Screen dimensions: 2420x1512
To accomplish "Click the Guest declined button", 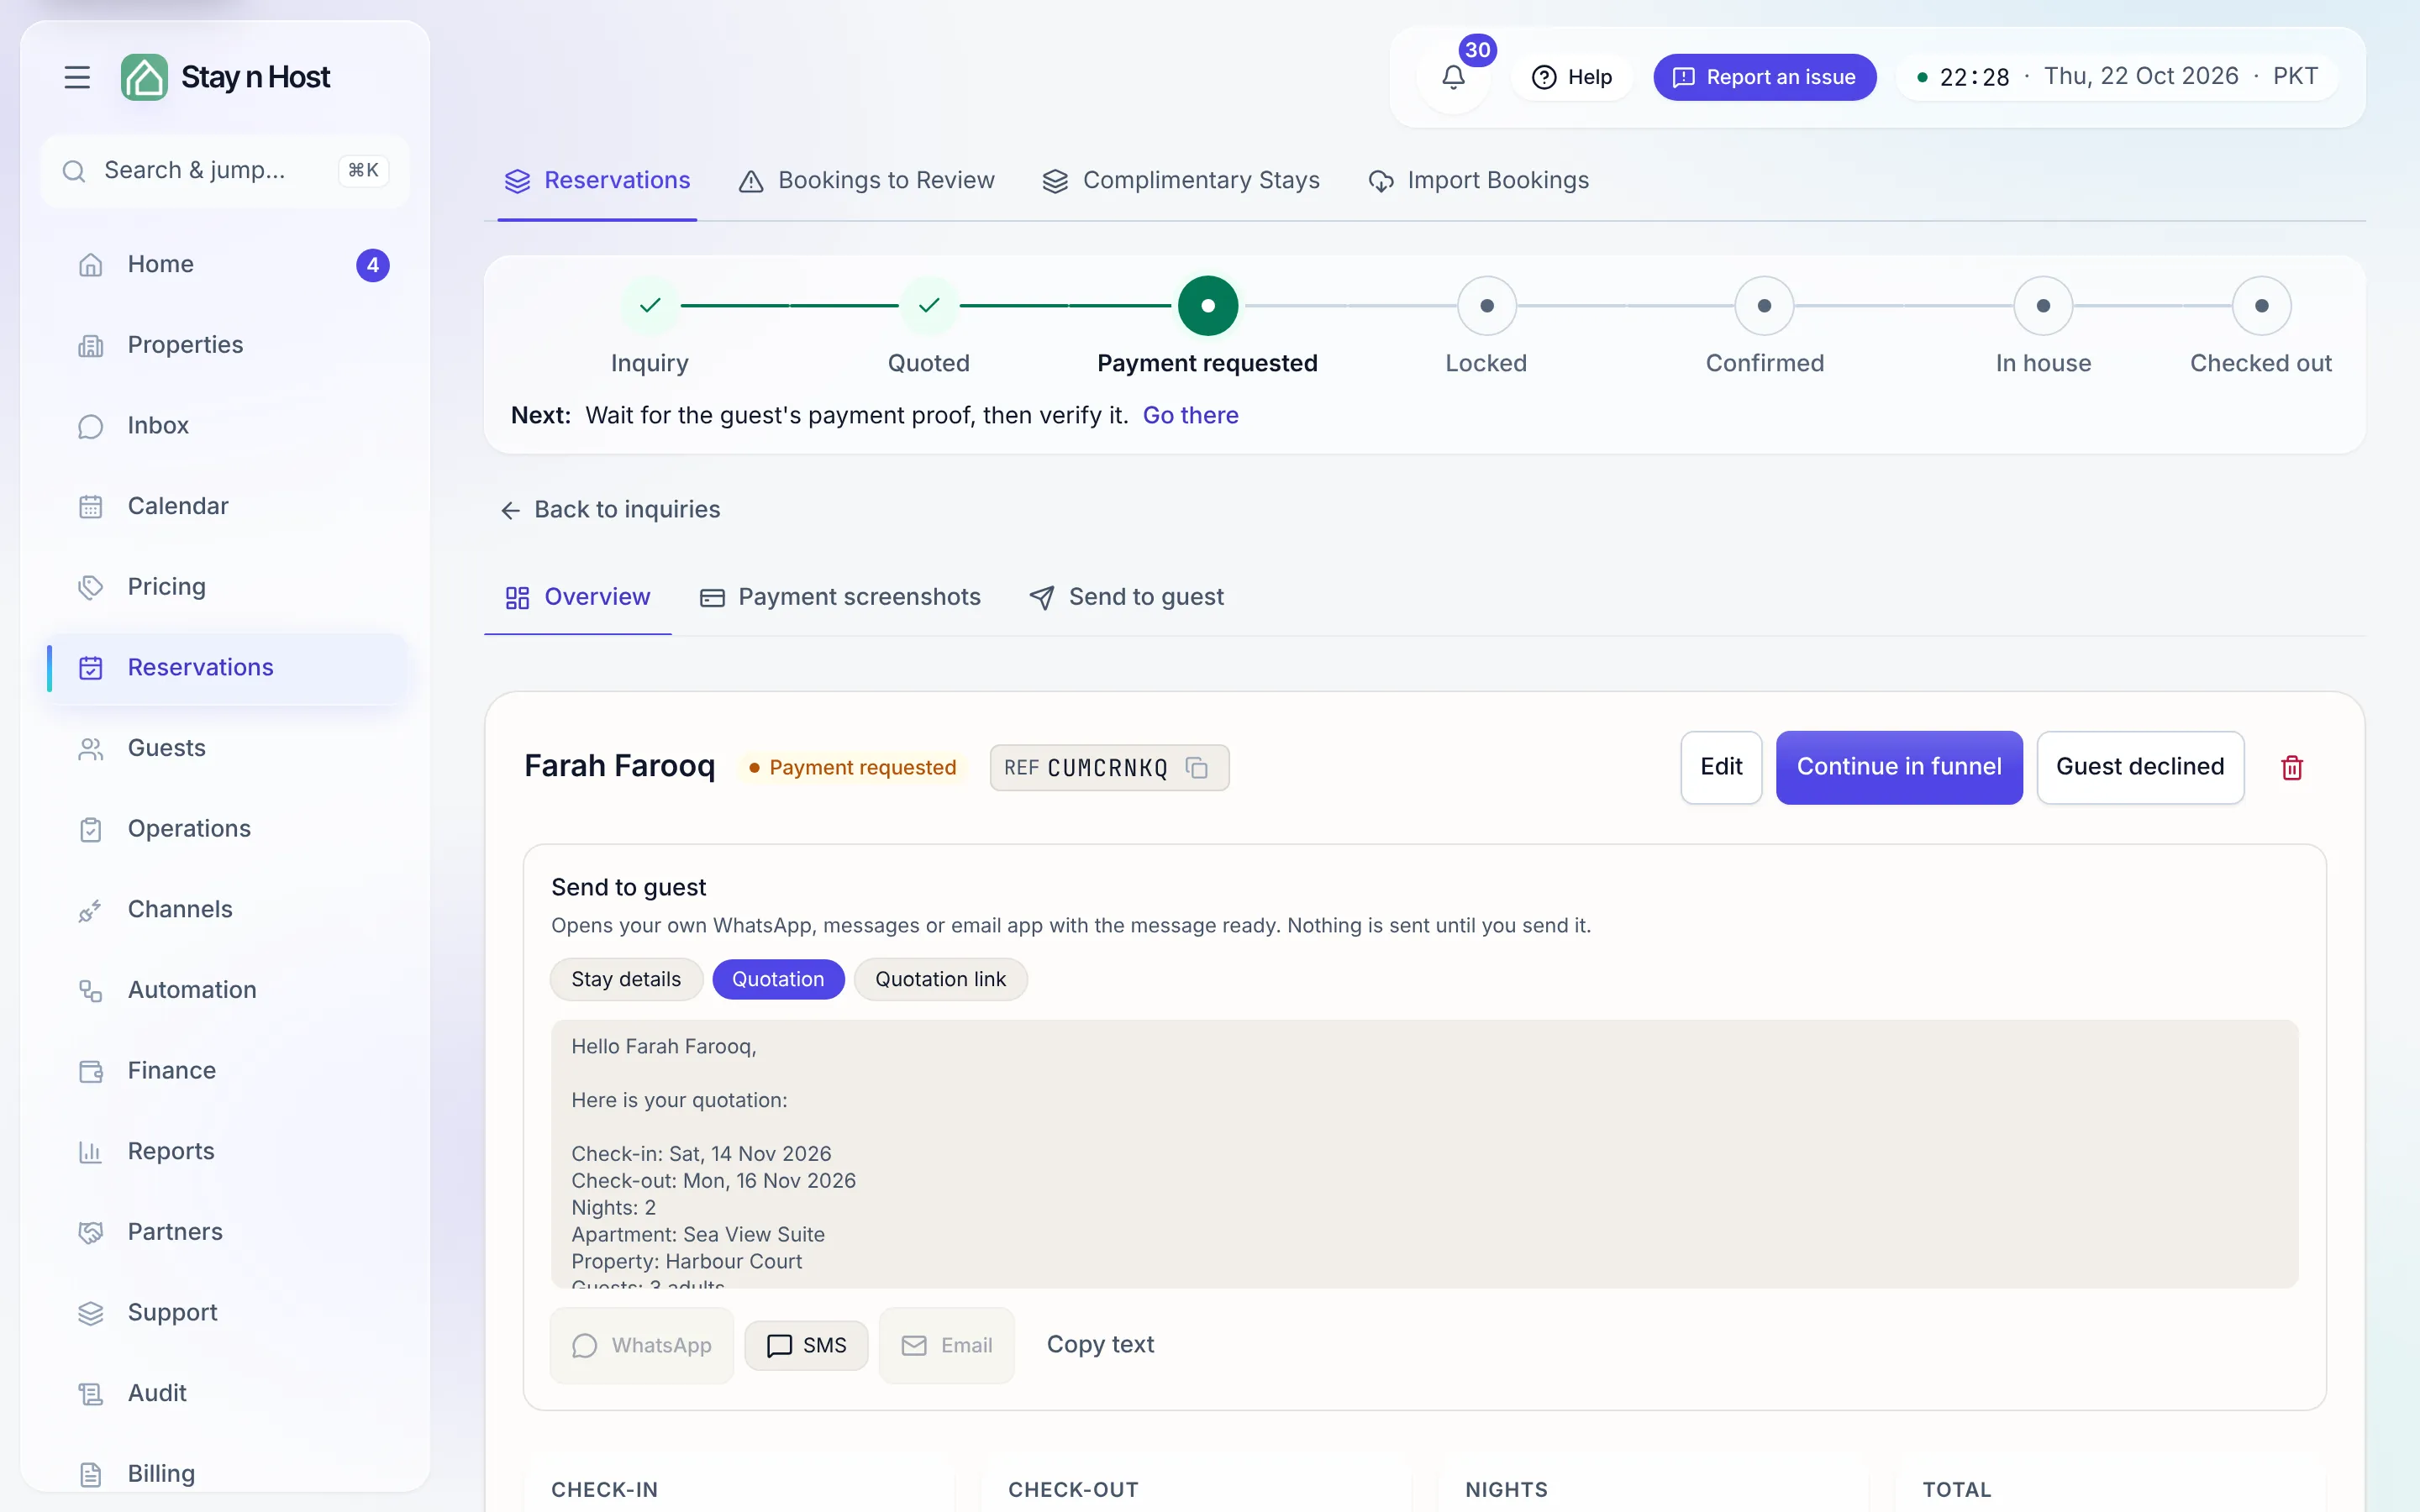I will (x=2140, y=767).
